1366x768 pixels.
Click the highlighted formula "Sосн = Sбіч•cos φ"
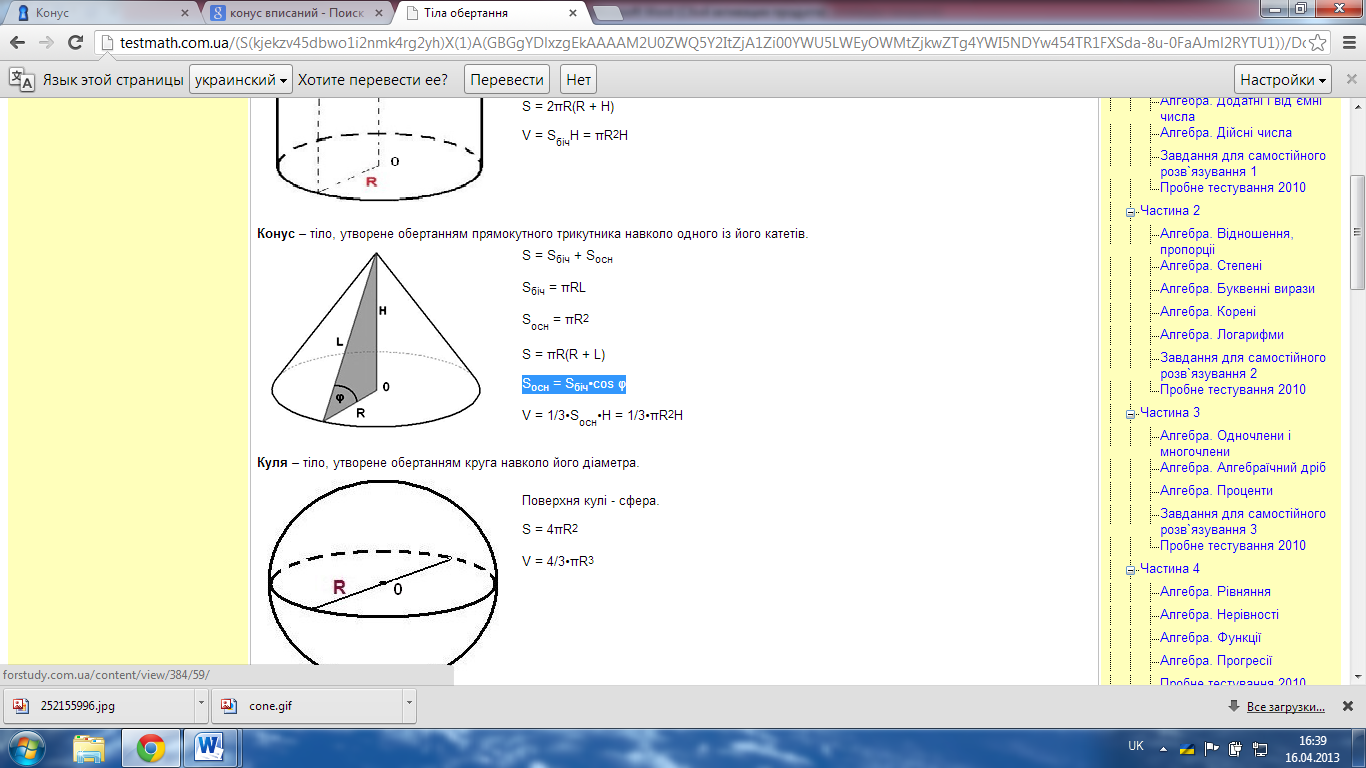(574, 385)
